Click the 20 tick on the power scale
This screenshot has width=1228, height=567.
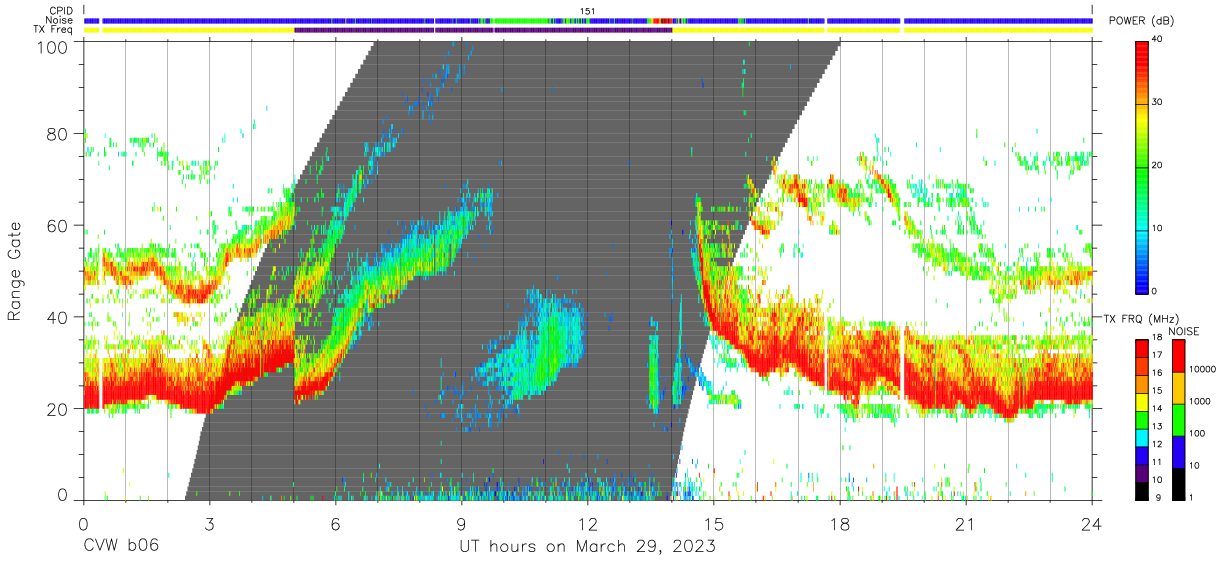(1159, 166)
